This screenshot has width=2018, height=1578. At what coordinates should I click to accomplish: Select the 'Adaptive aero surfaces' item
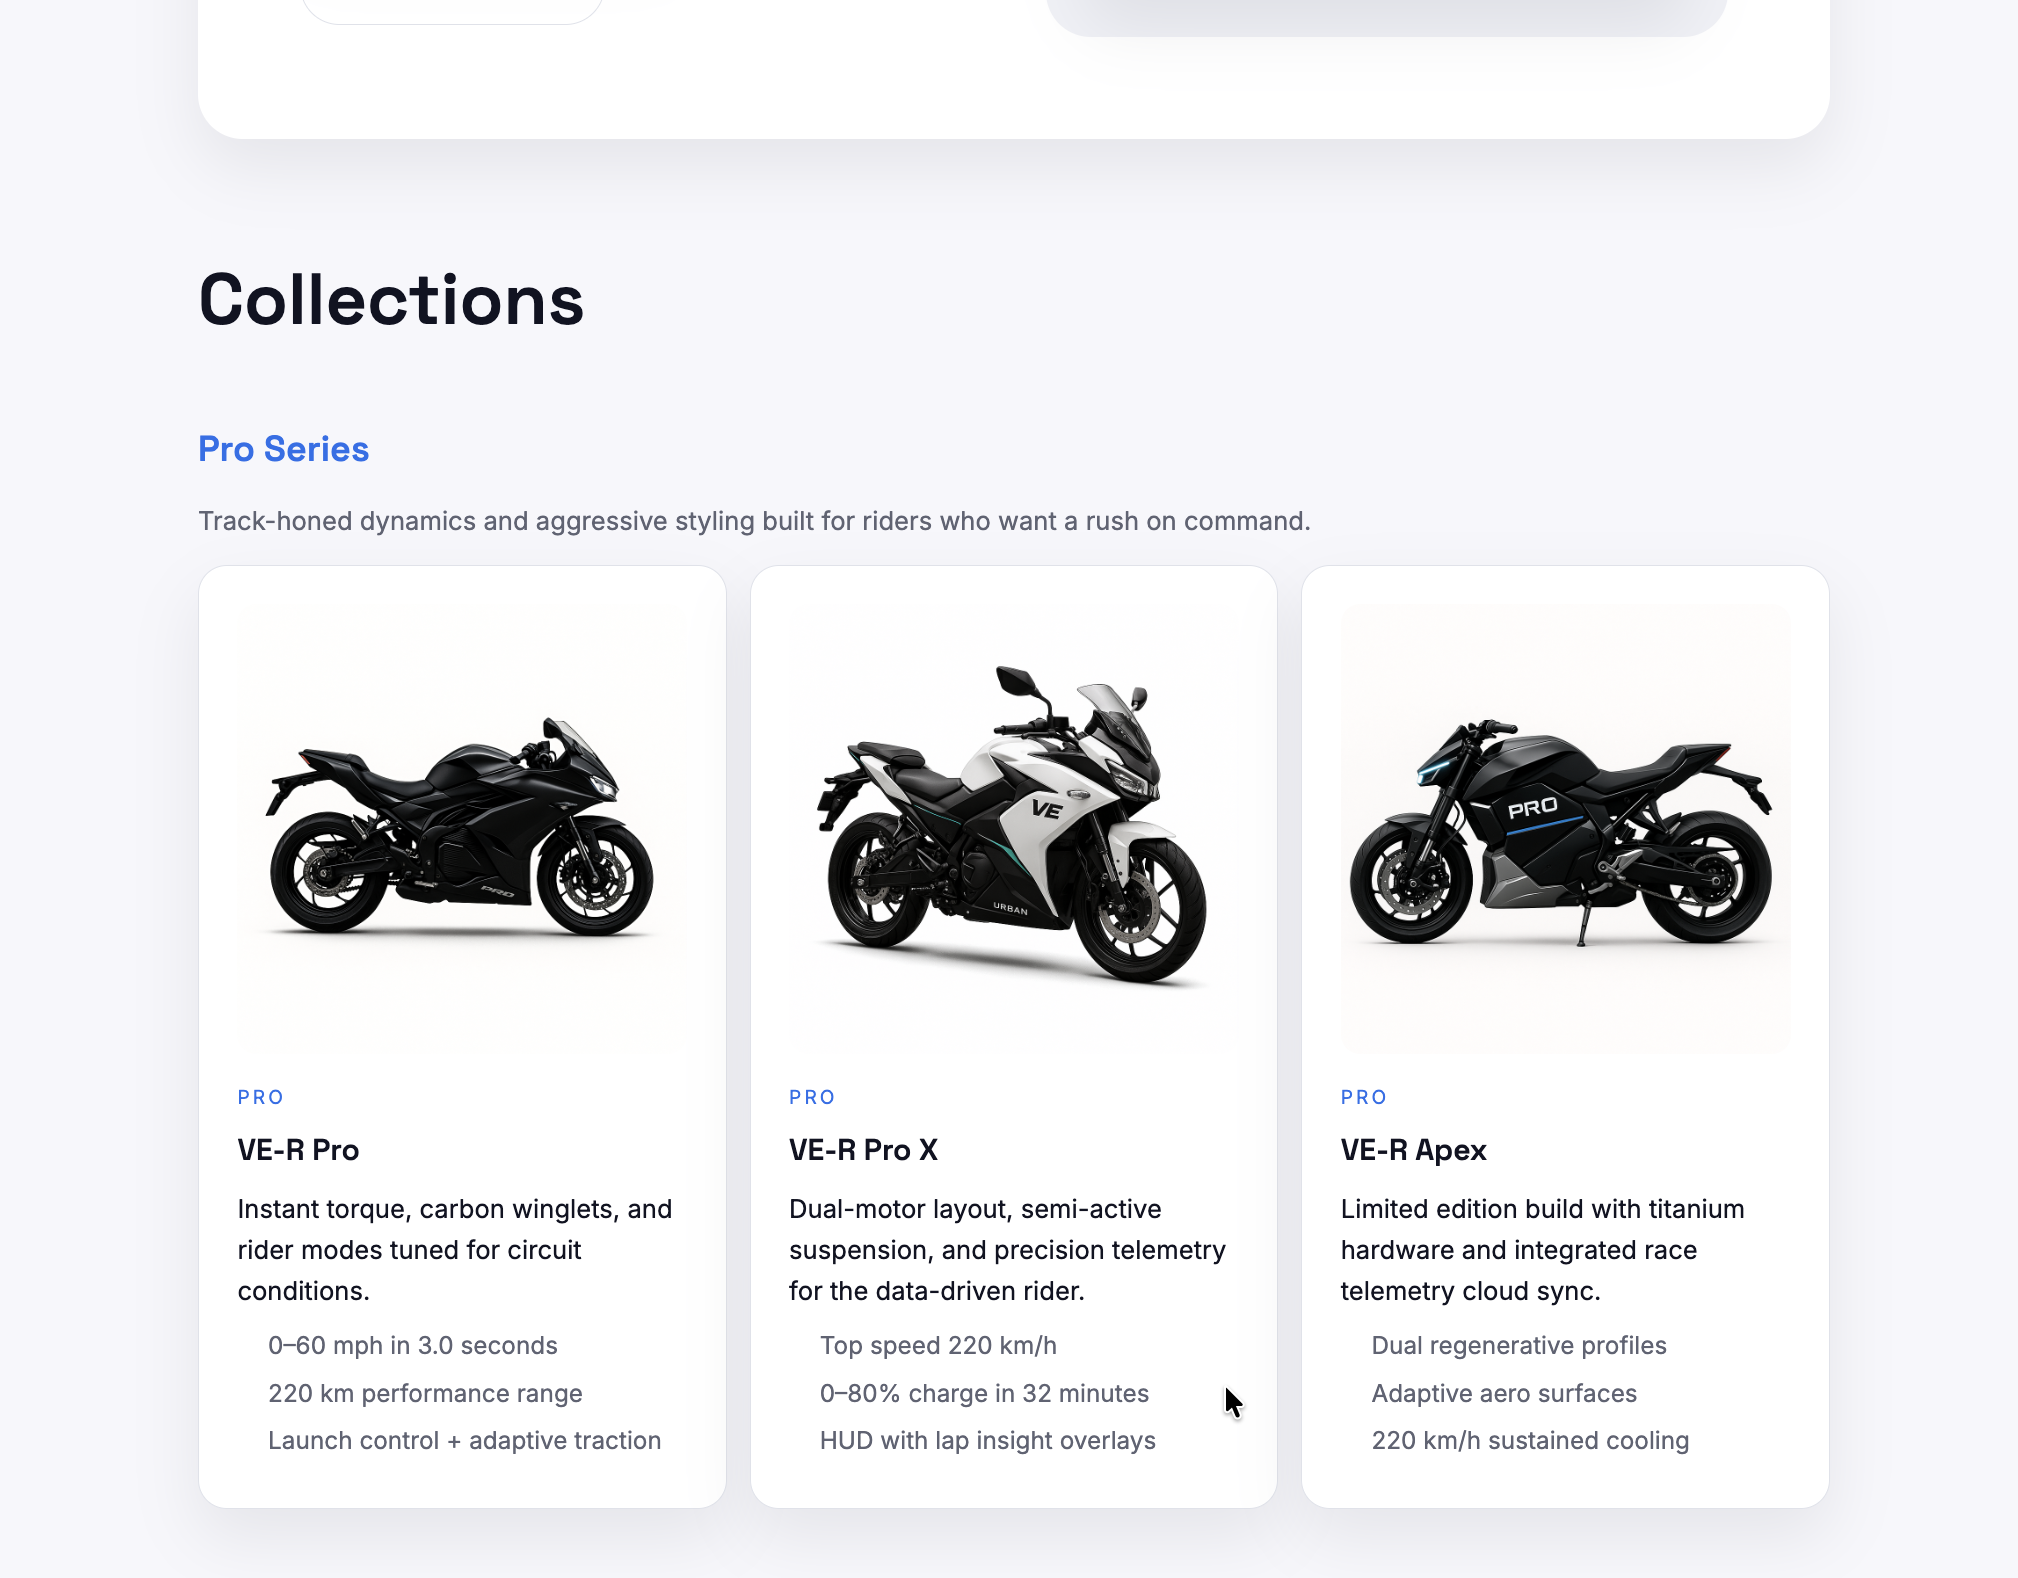tap(1503, 1393)
